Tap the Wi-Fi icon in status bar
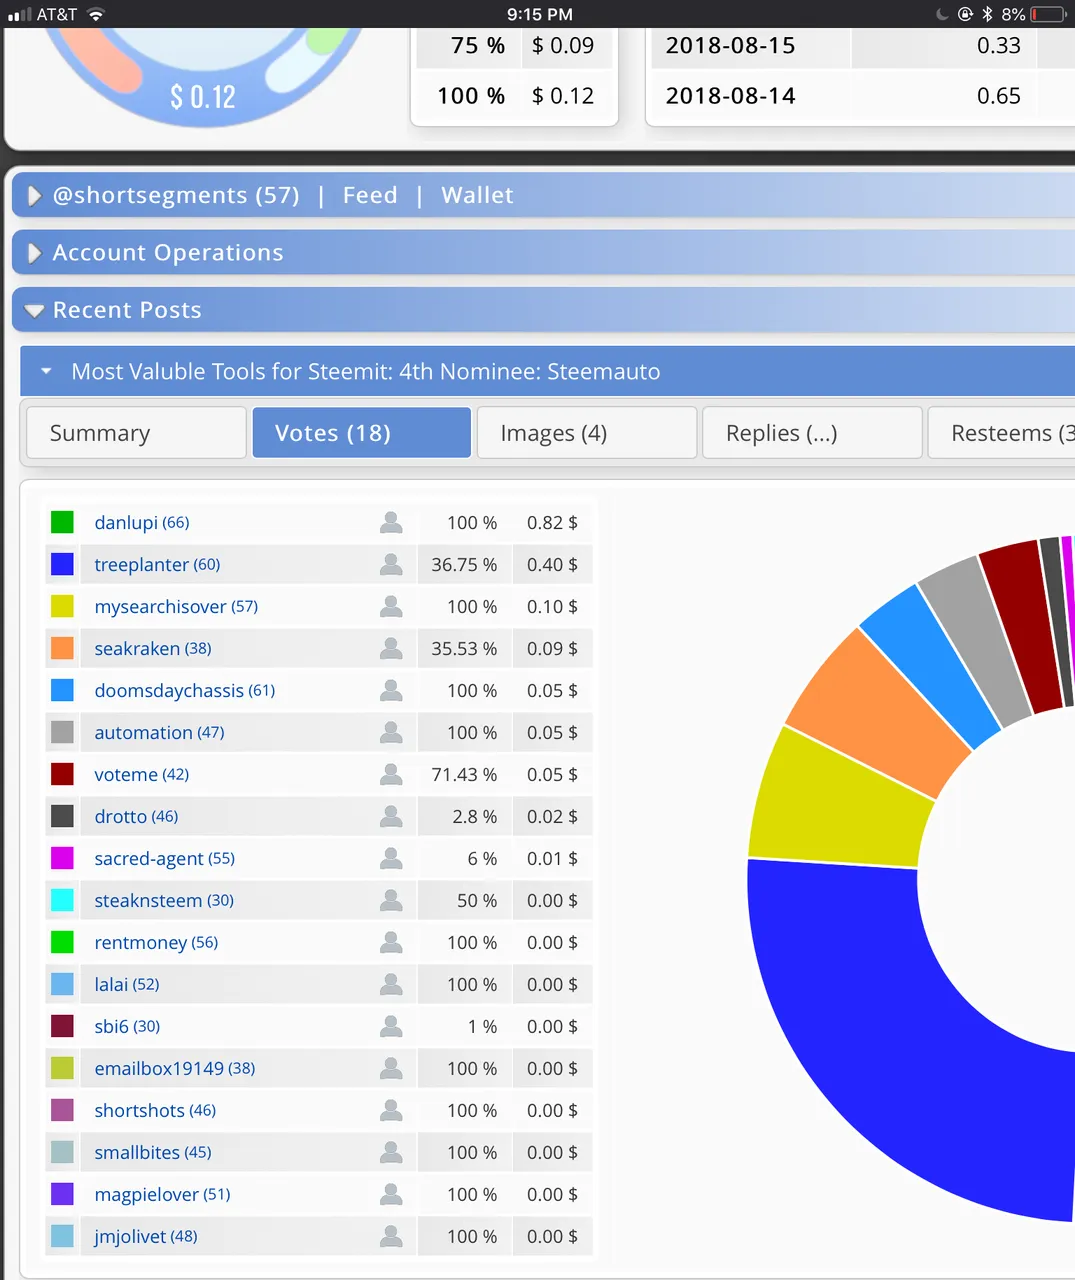Screen dimensions: 1075x1280 [96, 14]
